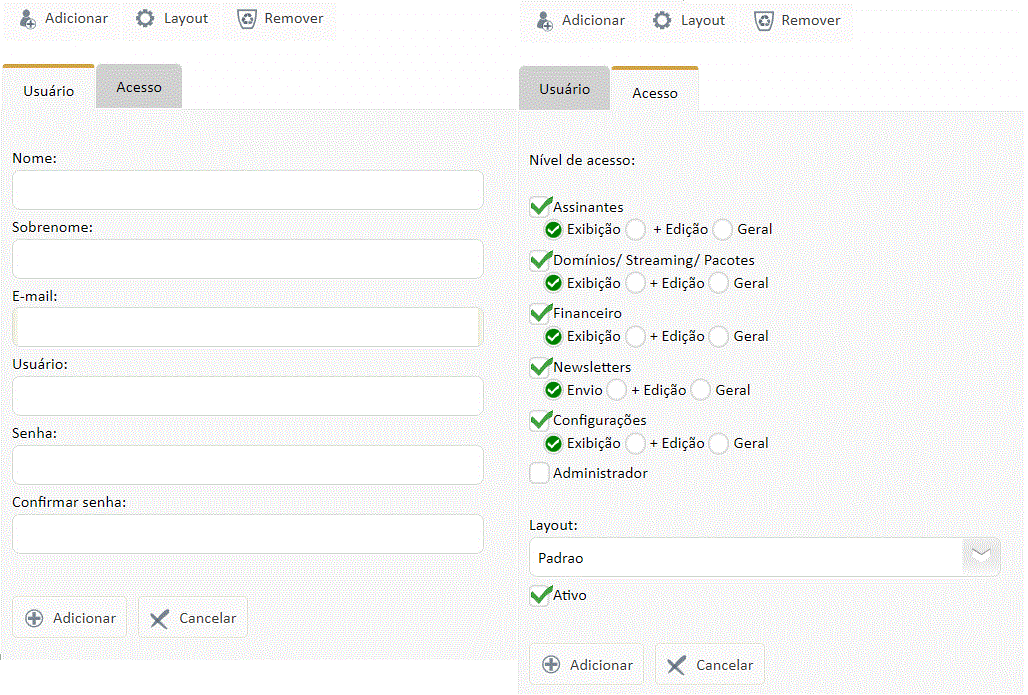Click the add-user icon in the right panel toolbar
Viewport: 1028px width, 695px height.
pos(544,20)
